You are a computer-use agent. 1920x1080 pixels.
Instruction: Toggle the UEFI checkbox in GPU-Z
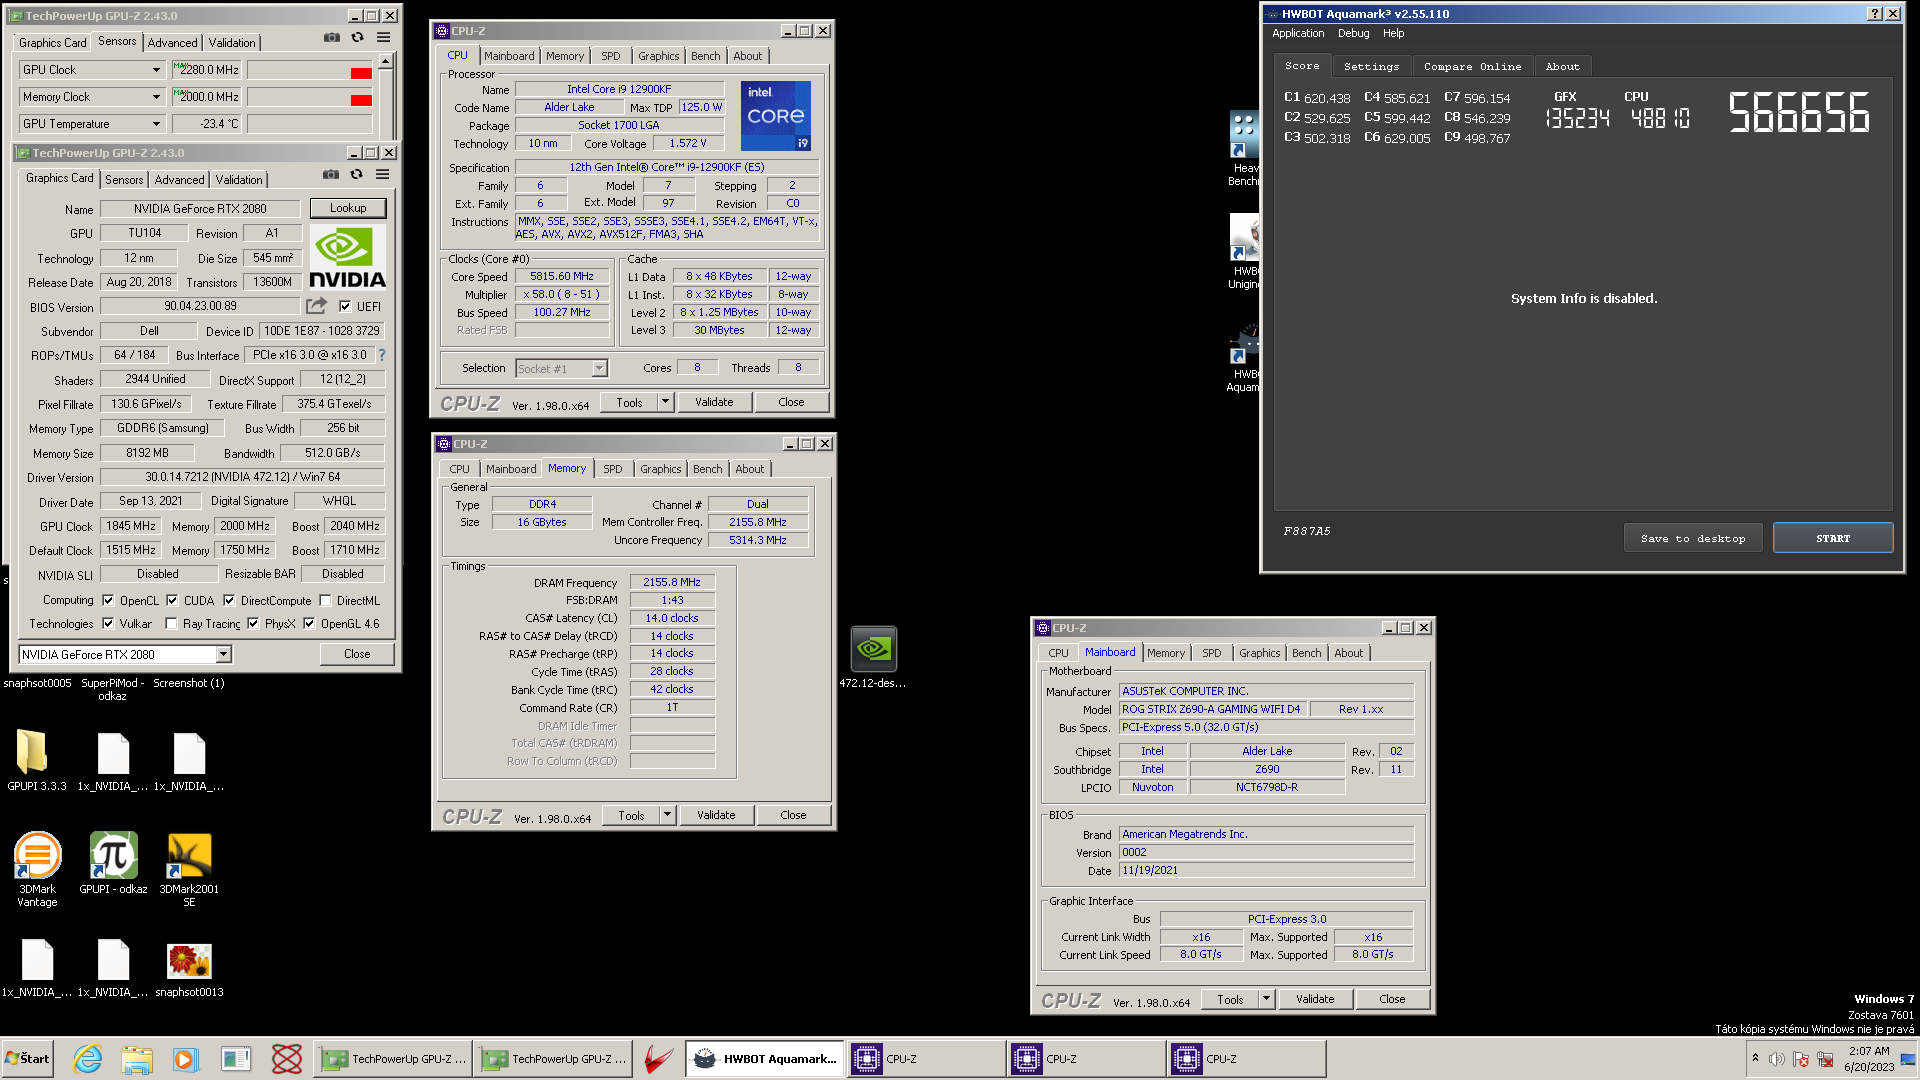point(345,306)
